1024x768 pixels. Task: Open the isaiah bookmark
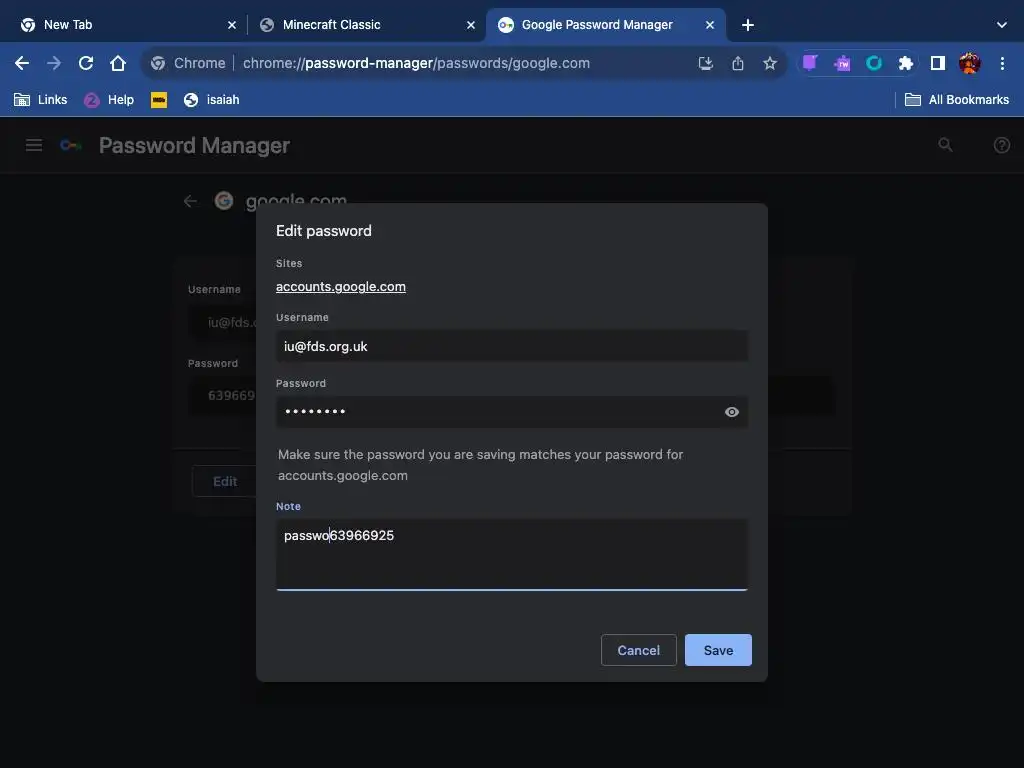point(212,100)
